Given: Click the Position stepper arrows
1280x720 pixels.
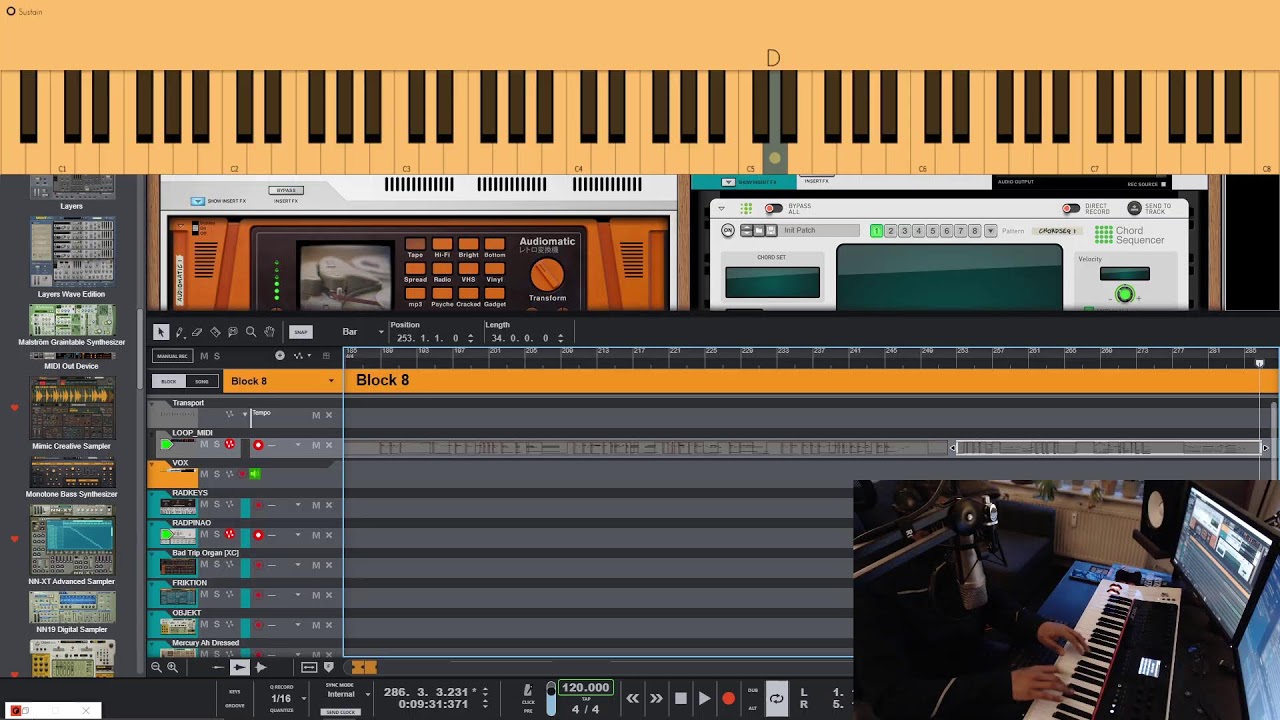Looking at the screenshot, I should [x=470, y=338].
